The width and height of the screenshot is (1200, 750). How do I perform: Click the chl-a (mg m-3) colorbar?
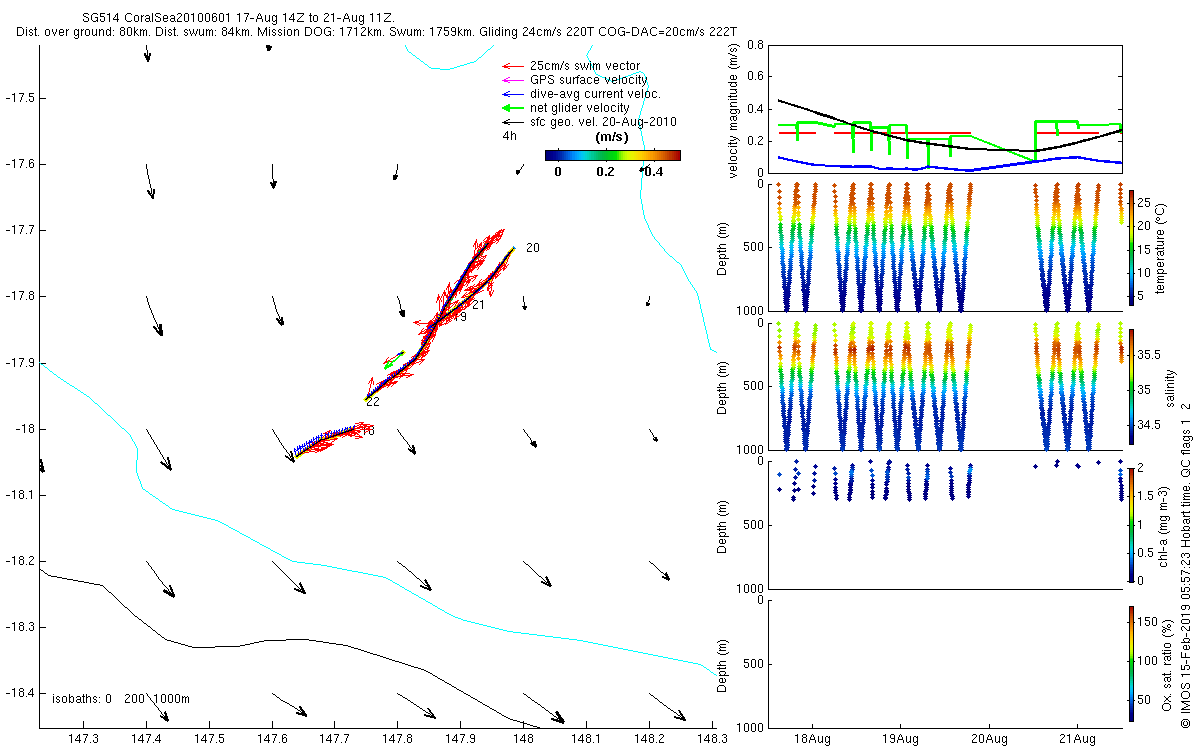point(1131,524)
